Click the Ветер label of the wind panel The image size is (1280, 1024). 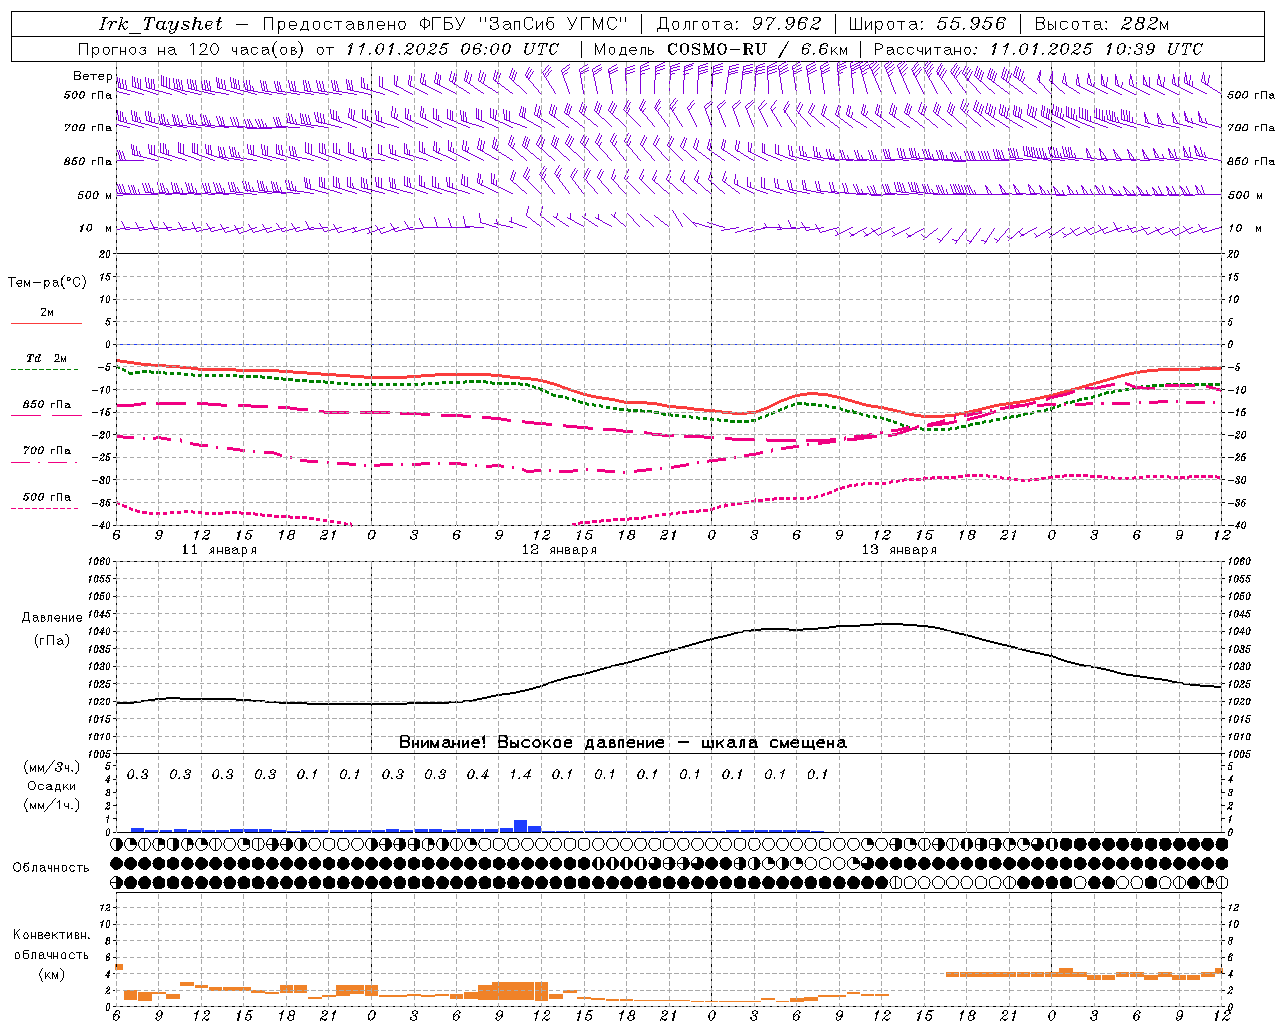point(93,76)
